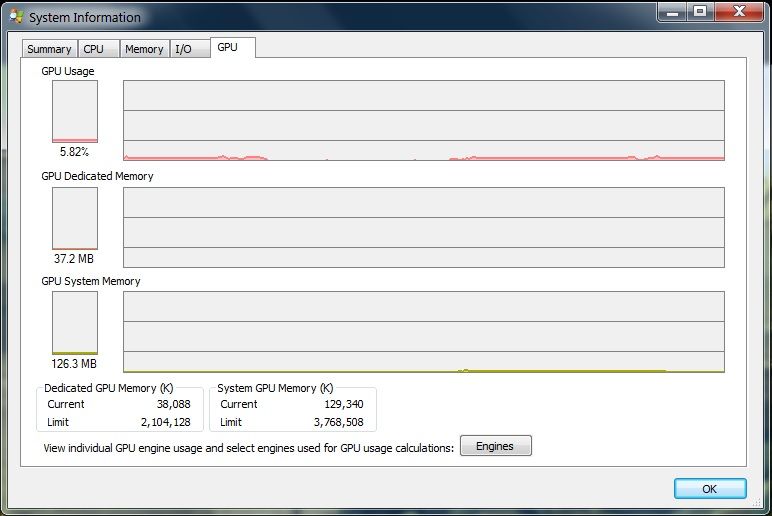
Task: Click the View individual GPU engine usage text
Action: (249, 448)
